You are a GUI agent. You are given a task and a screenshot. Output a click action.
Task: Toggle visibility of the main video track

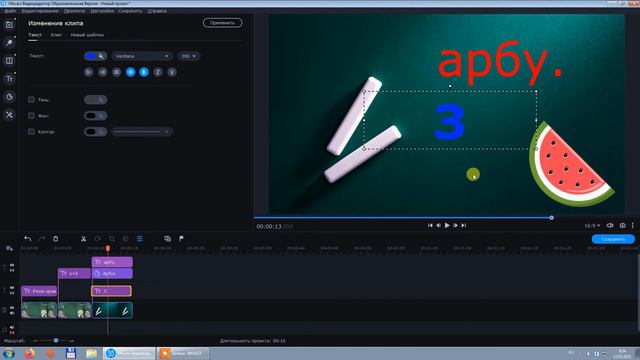pyautogui.click(x=12, y=307)
